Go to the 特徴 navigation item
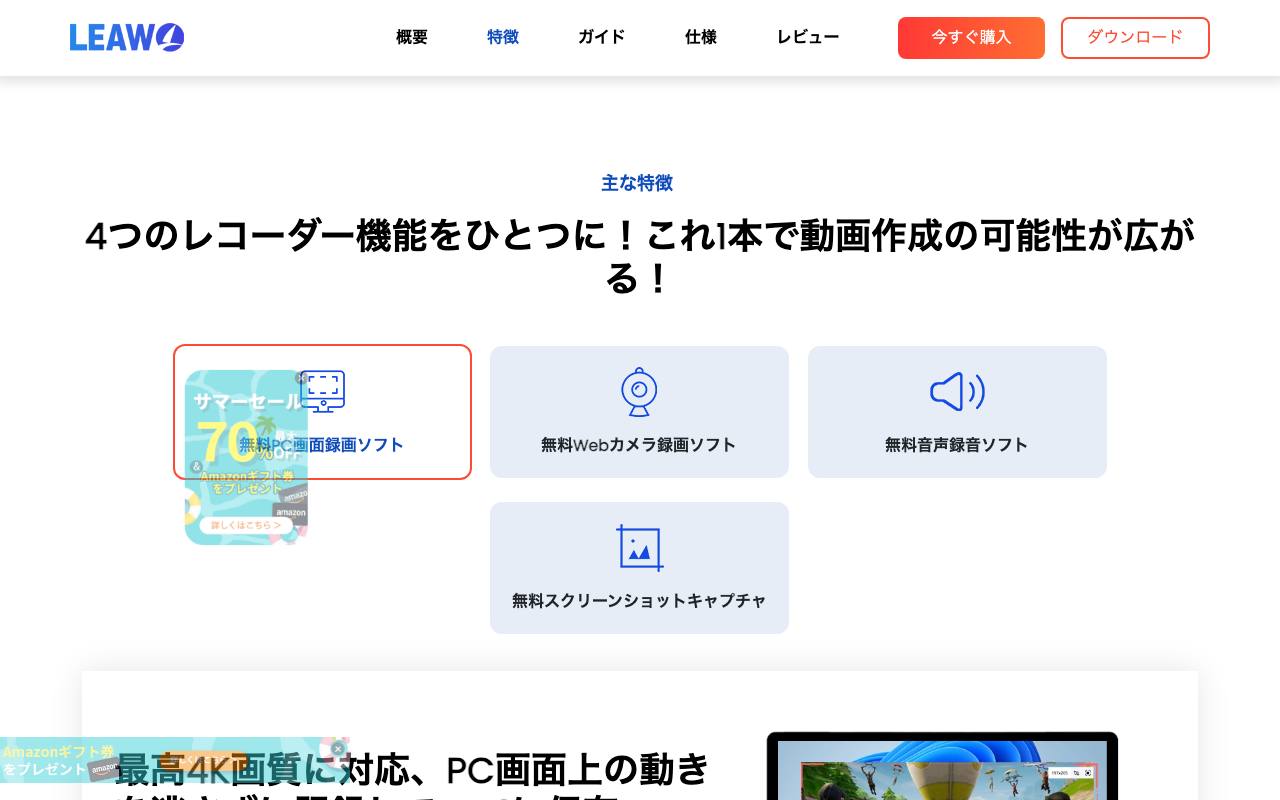The image size is (1280, 800). tap(503, 37)
